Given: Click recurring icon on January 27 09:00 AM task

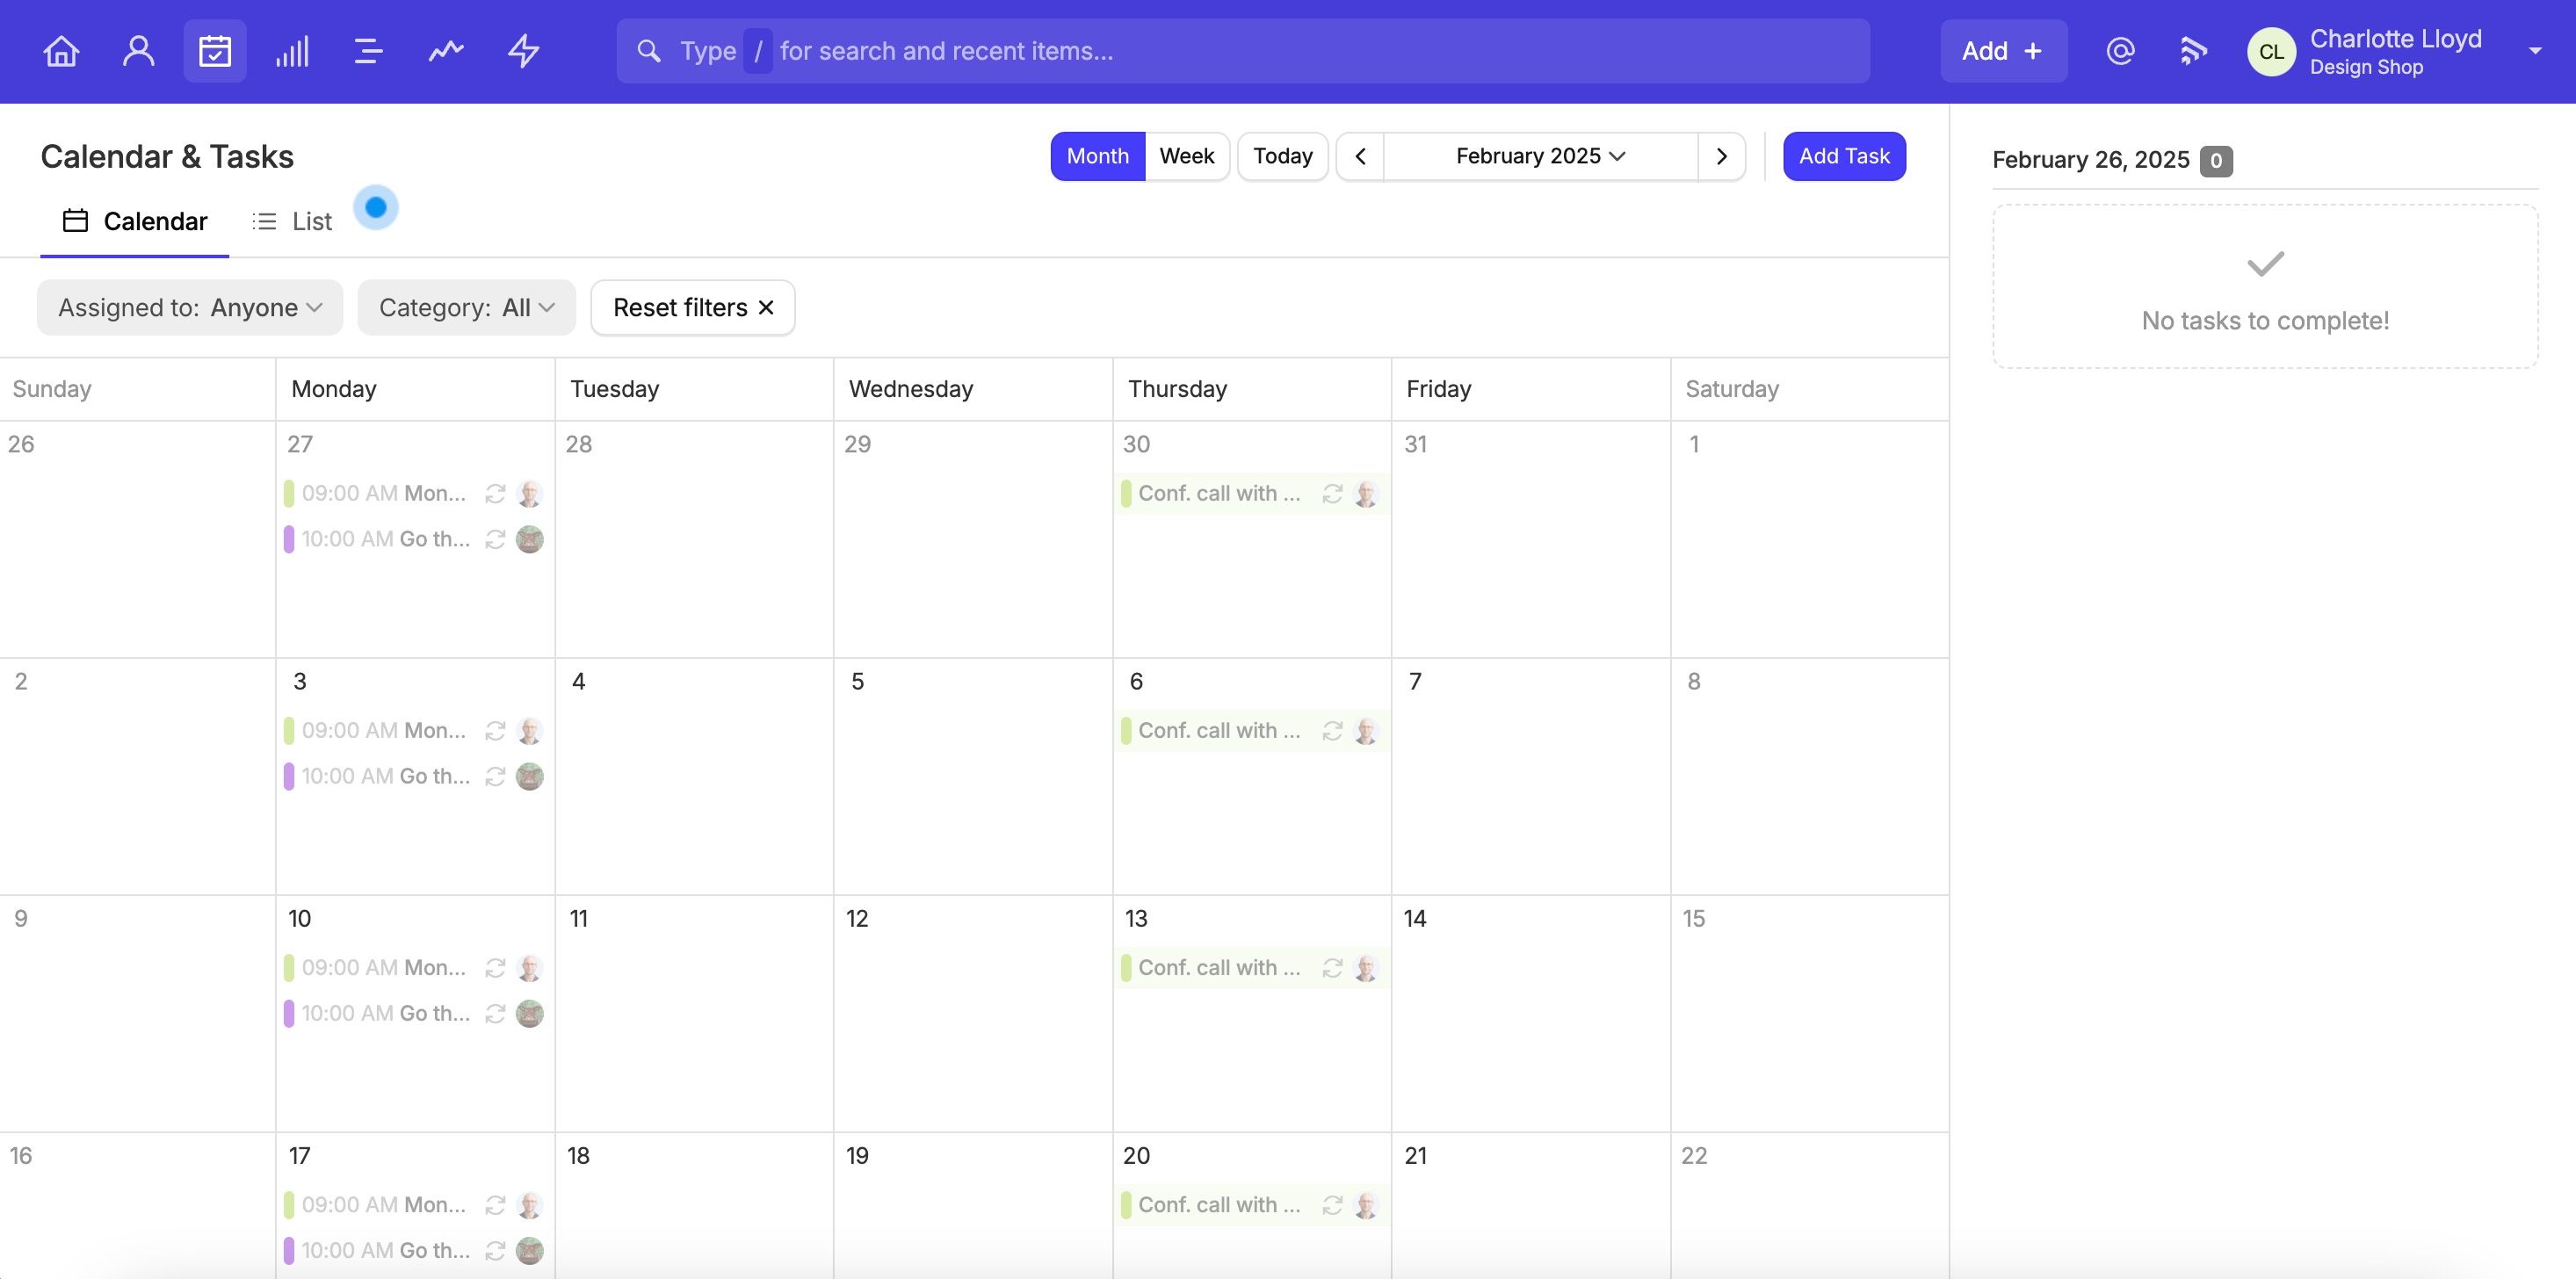Looking at the screenshot, I should tap(495, 494).
